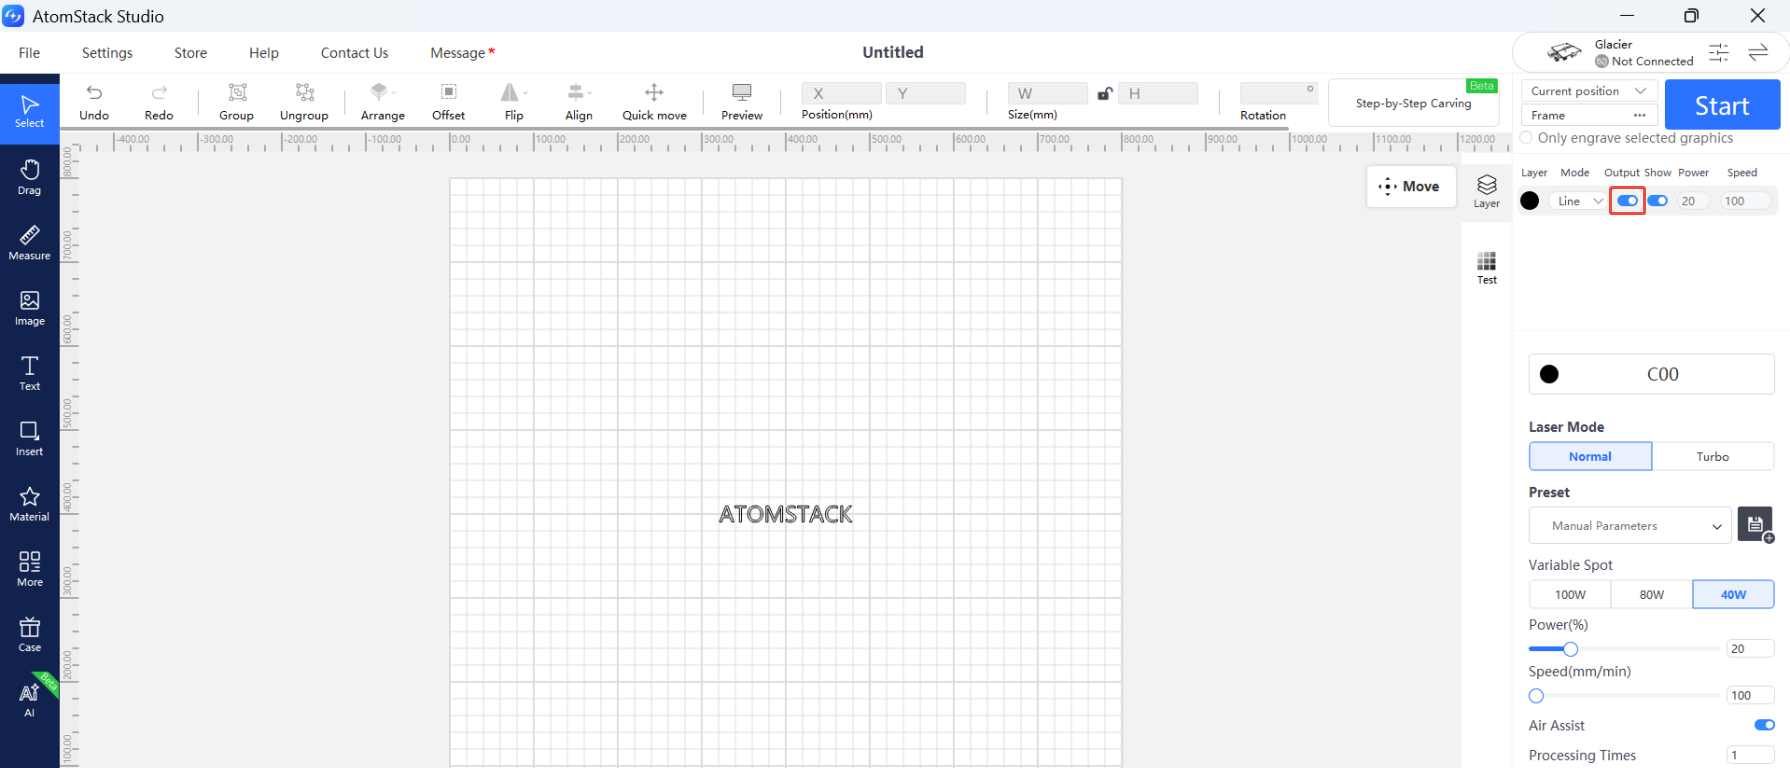Open the Case gallery
The height and width of the screenshot is (768, 1790).
pyautogui.click(x=30, y=634)
